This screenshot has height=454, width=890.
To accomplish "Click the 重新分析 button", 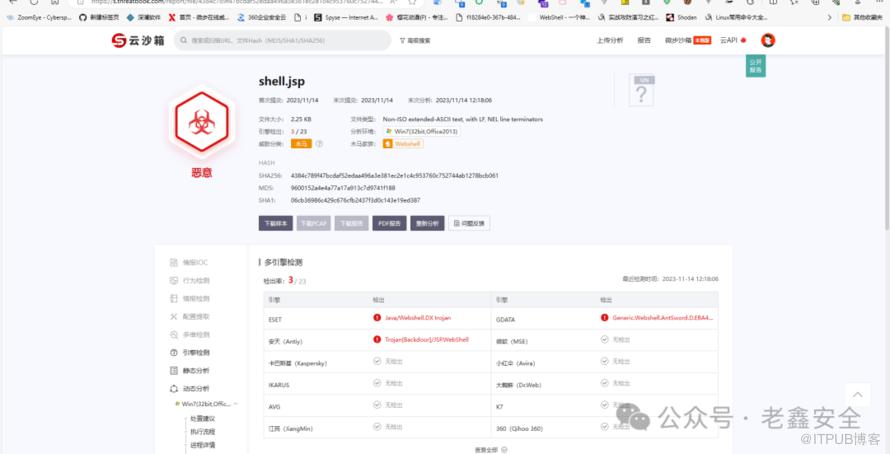I will [427, 223].
